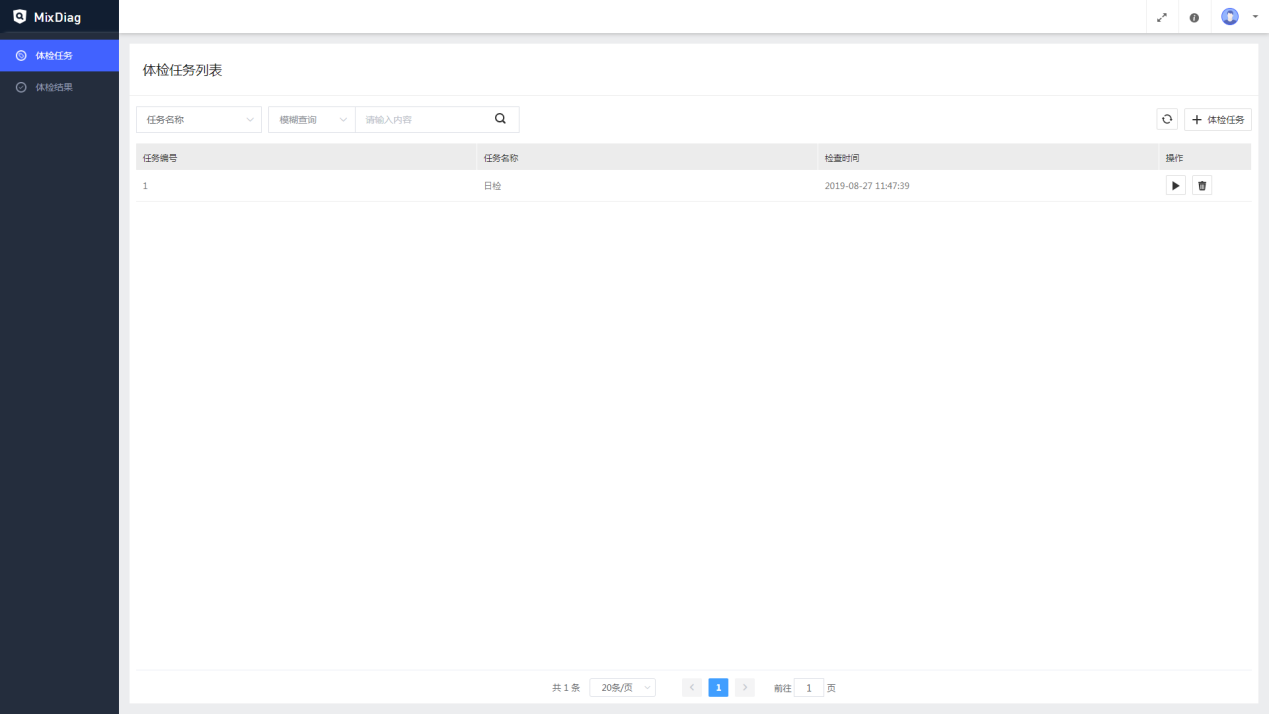Go to page 1 in pagination
The image size is (1269, 714).
pyautogui.click(x=718, y=688)
